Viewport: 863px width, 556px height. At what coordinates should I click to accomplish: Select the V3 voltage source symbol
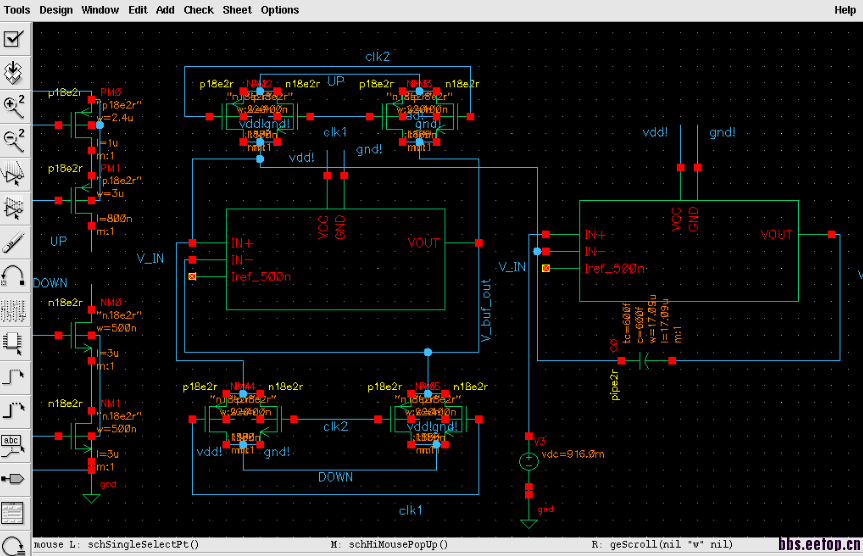529,461
